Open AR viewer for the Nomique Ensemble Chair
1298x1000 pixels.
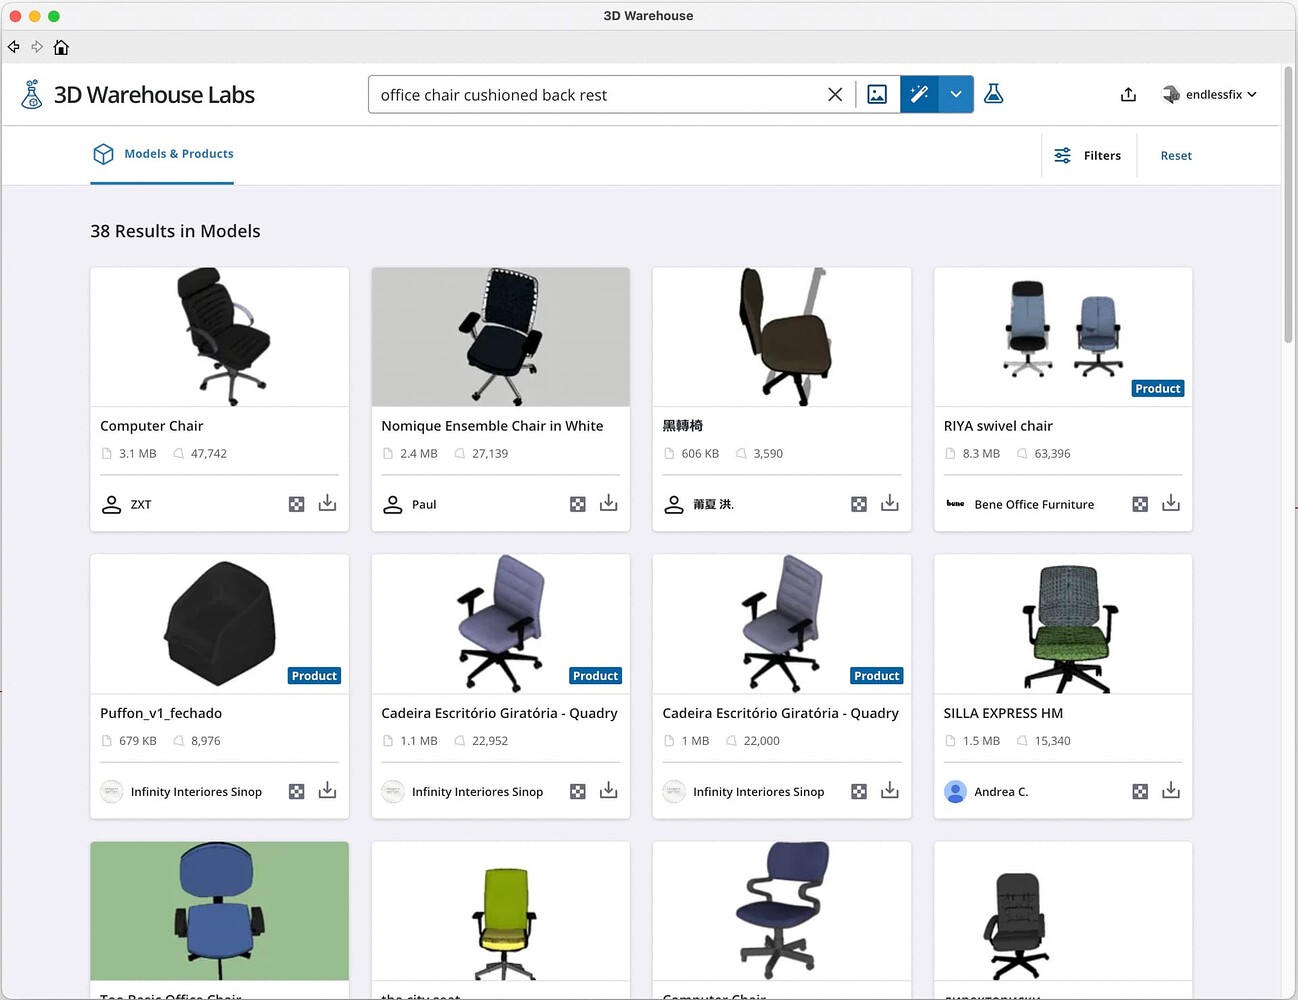click(578, 504)
